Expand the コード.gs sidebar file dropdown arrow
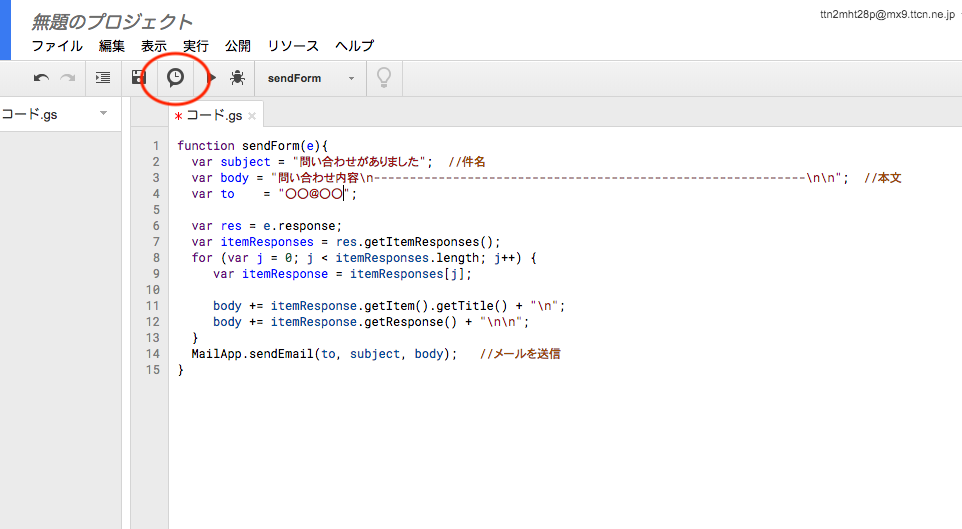The image size is (962, 529). click(104, 113)
